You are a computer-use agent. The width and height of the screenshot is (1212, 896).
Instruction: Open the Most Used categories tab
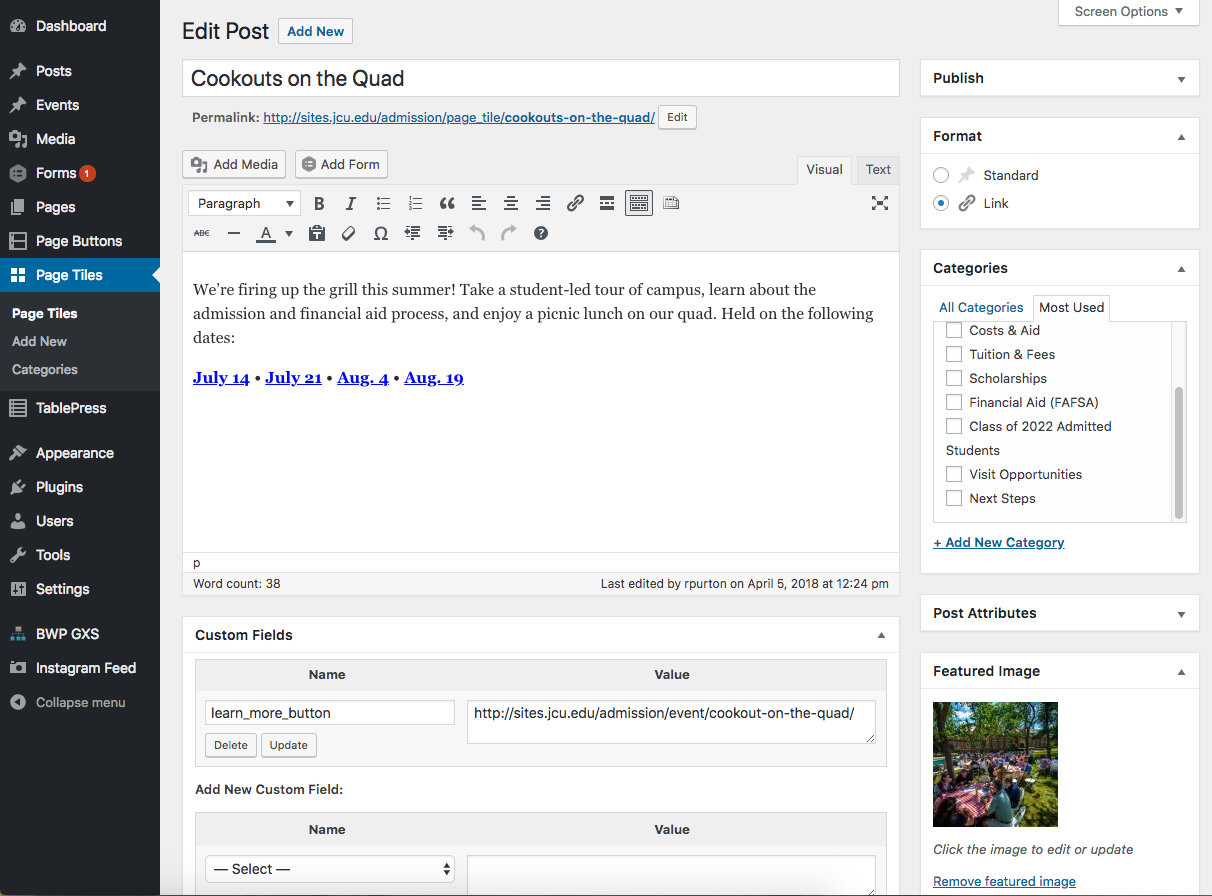(1072, 307)
